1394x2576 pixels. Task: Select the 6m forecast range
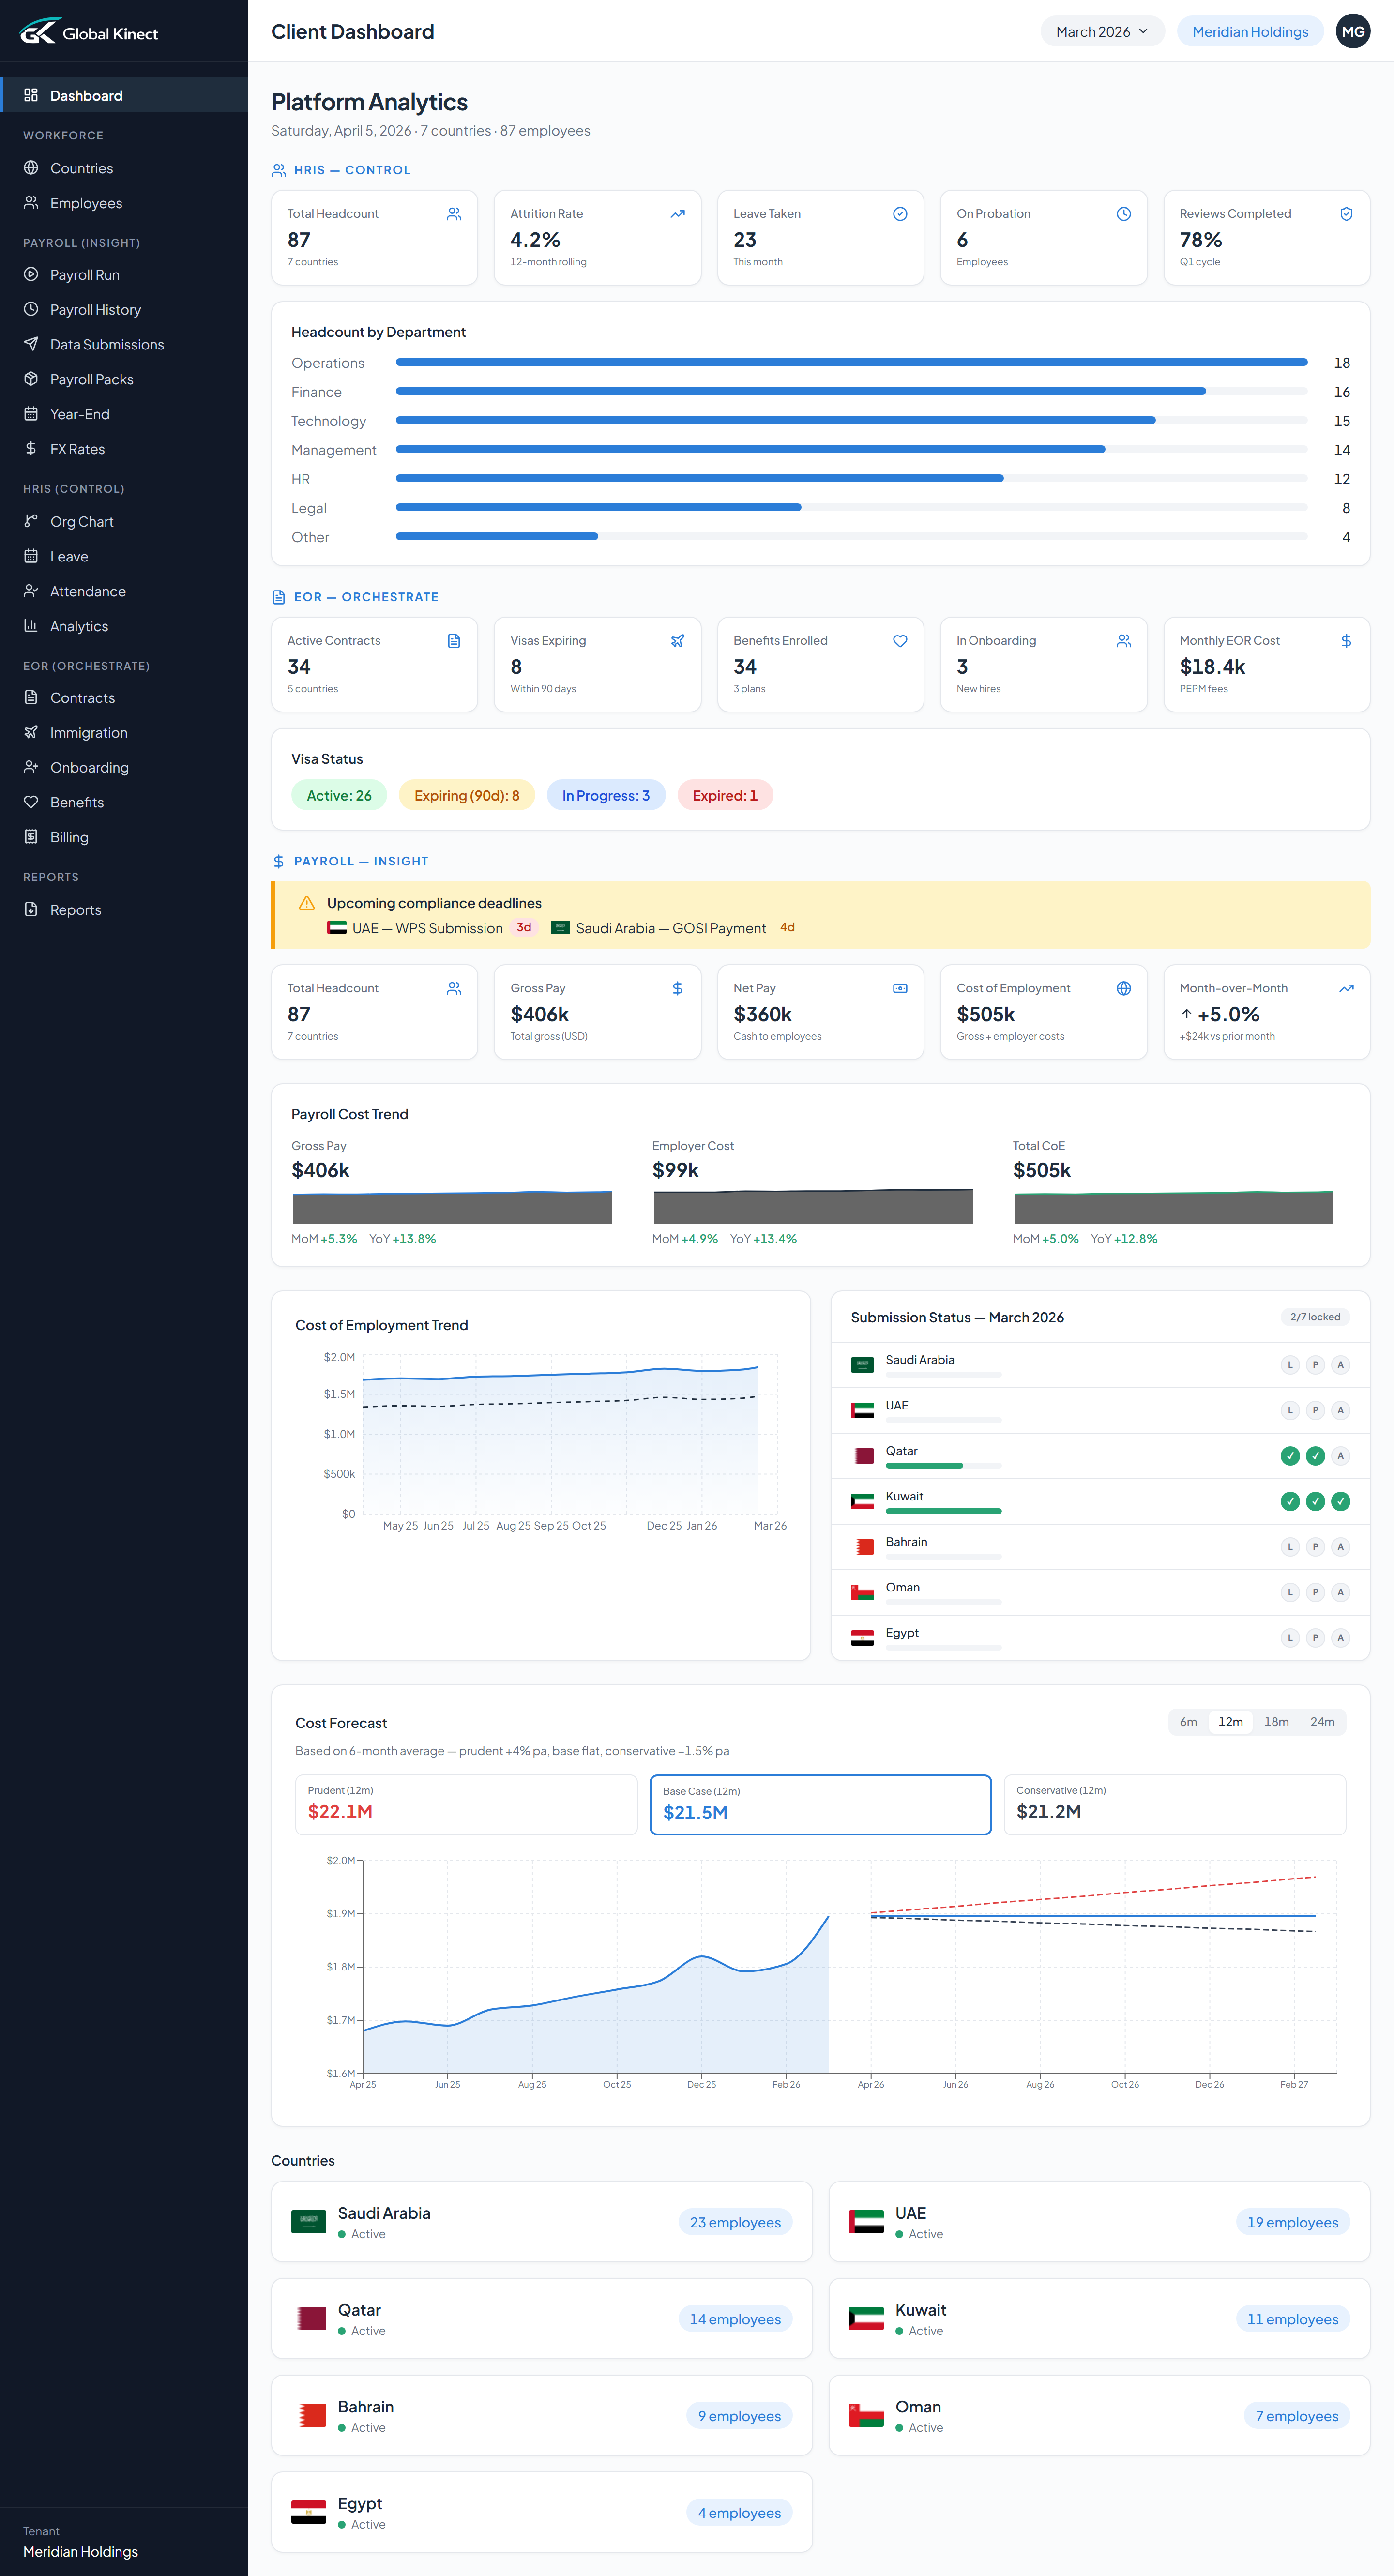[x=1188, y=1722]
